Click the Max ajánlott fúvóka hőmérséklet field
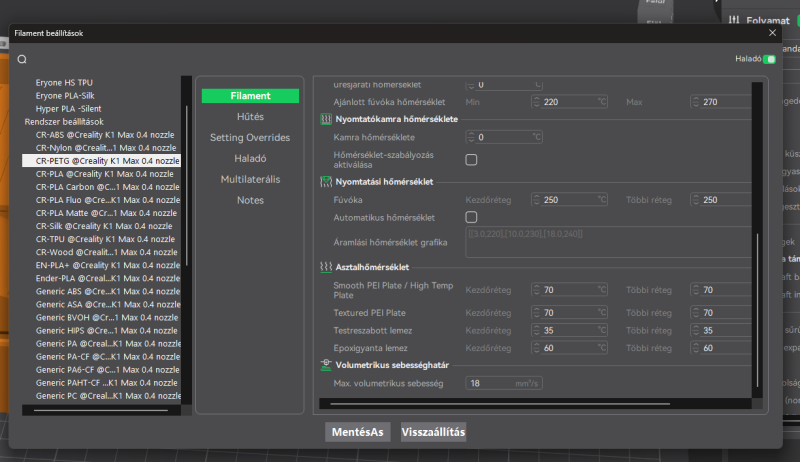The width and height of the screenshot is (800, 462). tap(721, 102)
